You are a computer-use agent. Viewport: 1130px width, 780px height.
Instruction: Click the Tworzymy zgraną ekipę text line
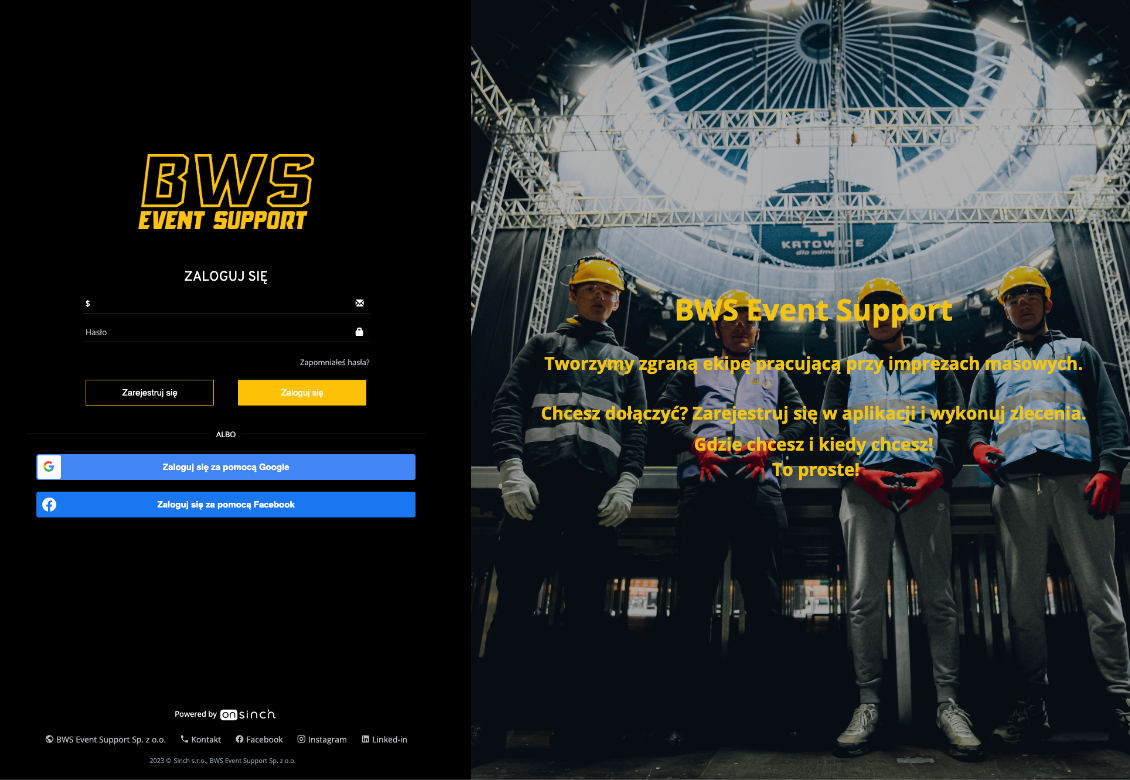[814, 364]
